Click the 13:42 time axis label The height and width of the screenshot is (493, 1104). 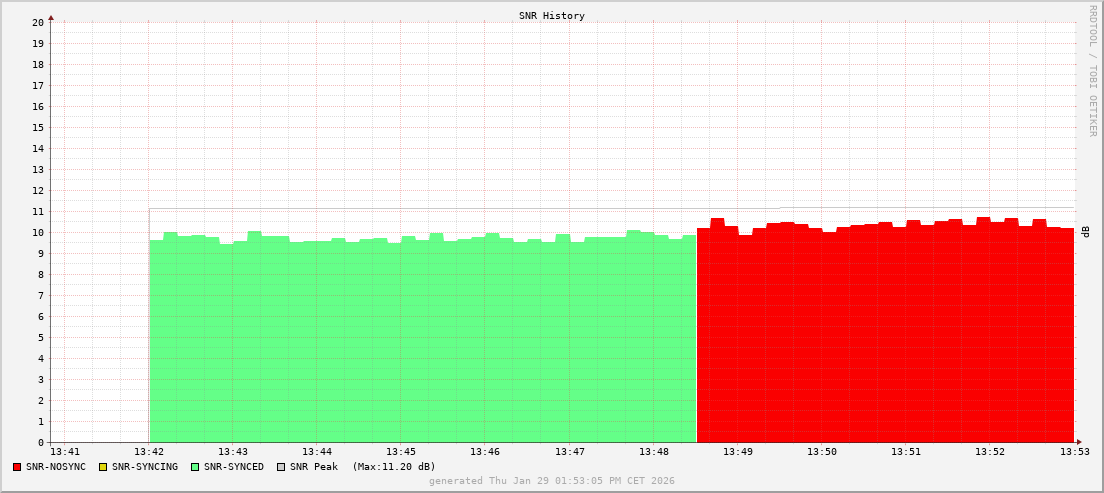(x=149, y=452)
